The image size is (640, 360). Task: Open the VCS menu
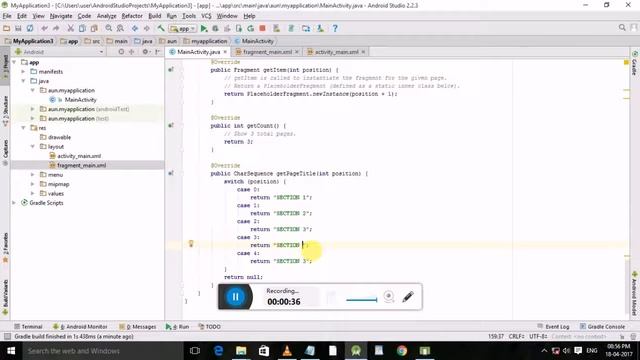[206, 16]
